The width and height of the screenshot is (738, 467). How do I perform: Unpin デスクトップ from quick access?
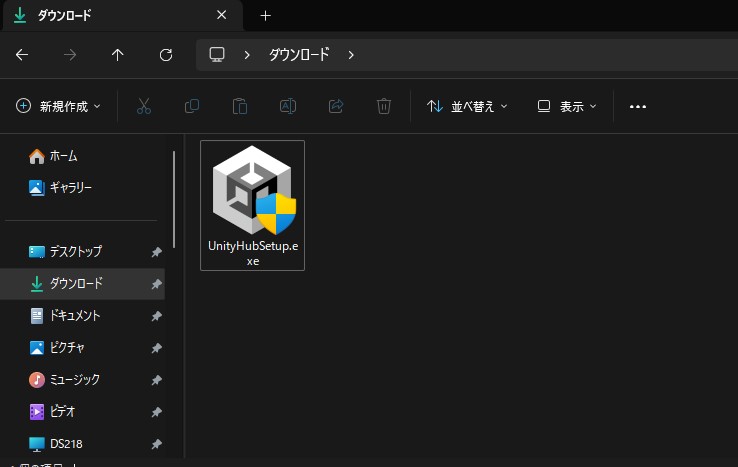[156, 252]
